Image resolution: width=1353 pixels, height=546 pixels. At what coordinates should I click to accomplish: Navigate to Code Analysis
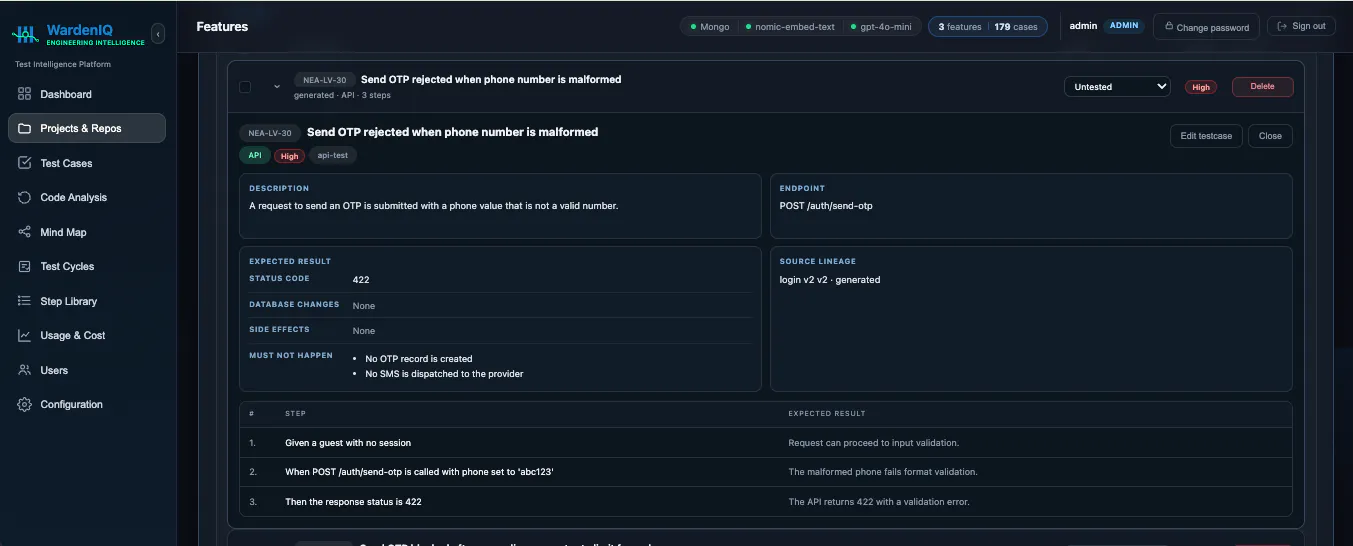[87, 198]
